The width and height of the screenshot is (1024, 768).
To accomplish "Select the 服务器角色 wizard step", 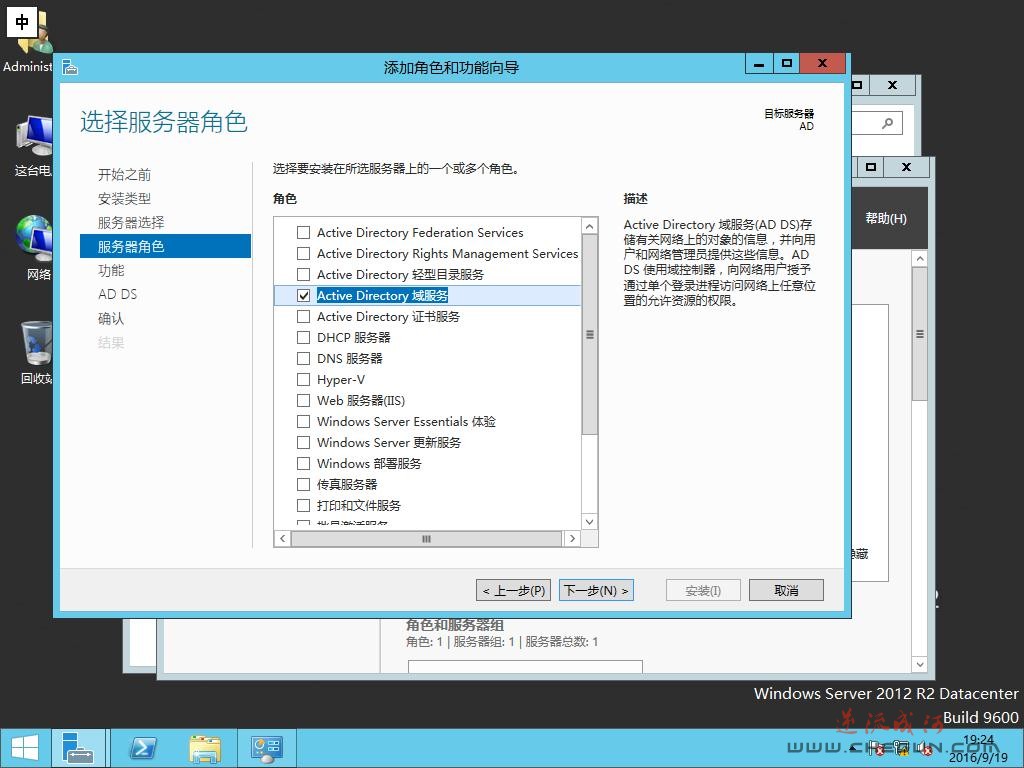I will pos(165,246).
